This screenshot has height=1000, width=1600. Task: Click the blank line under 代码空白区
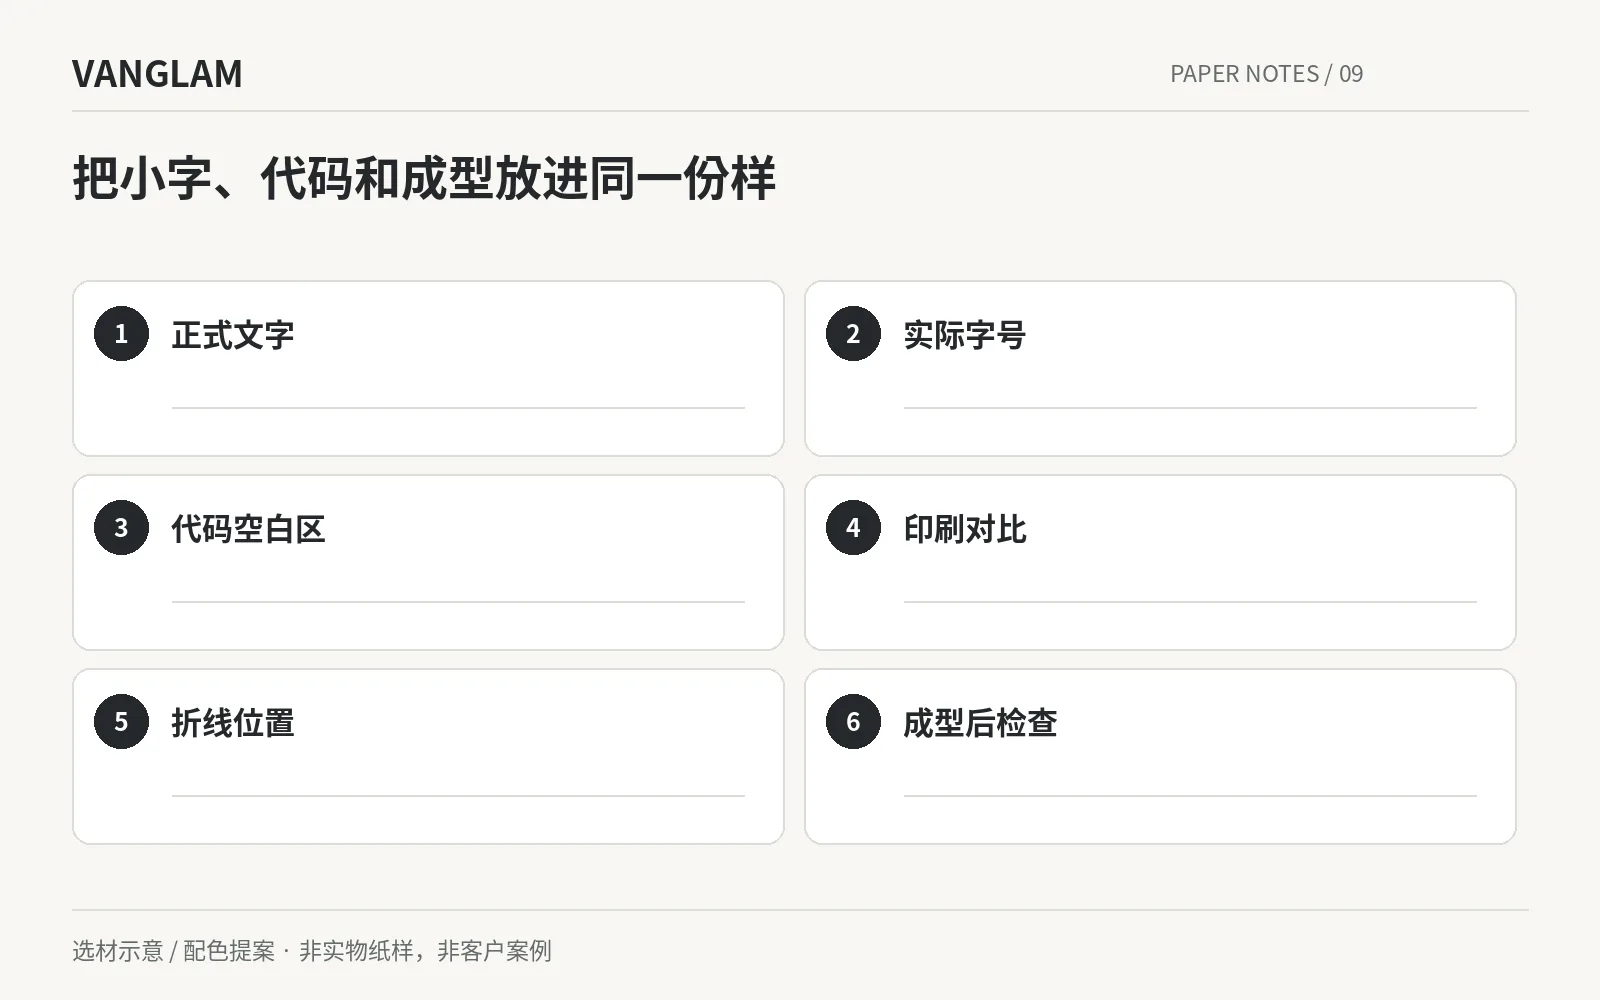458,602
